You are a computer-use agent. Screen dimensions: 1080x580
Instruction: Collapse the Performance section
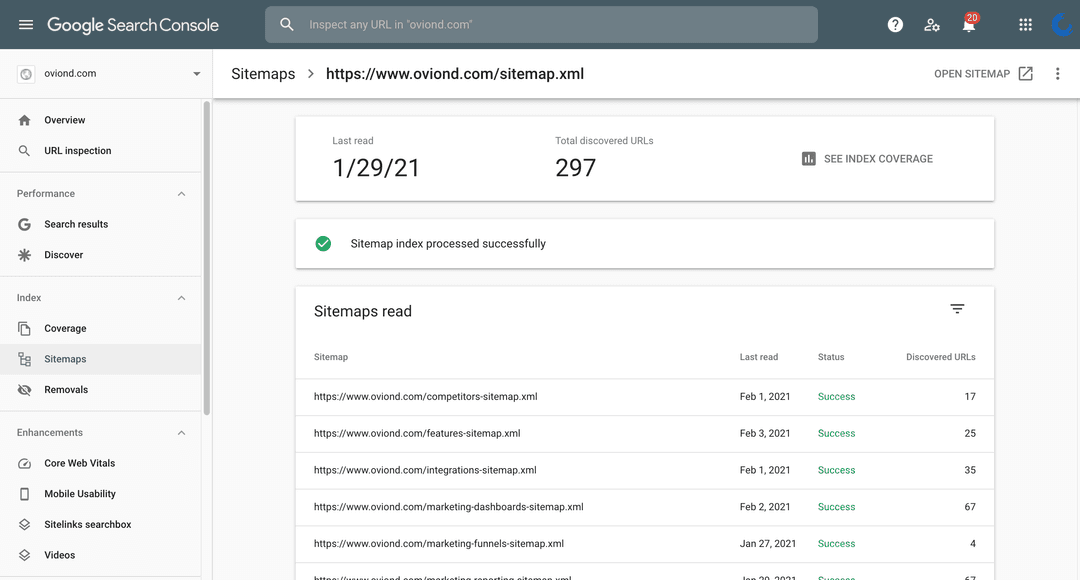pyautogui.click(x=181, y=194)
